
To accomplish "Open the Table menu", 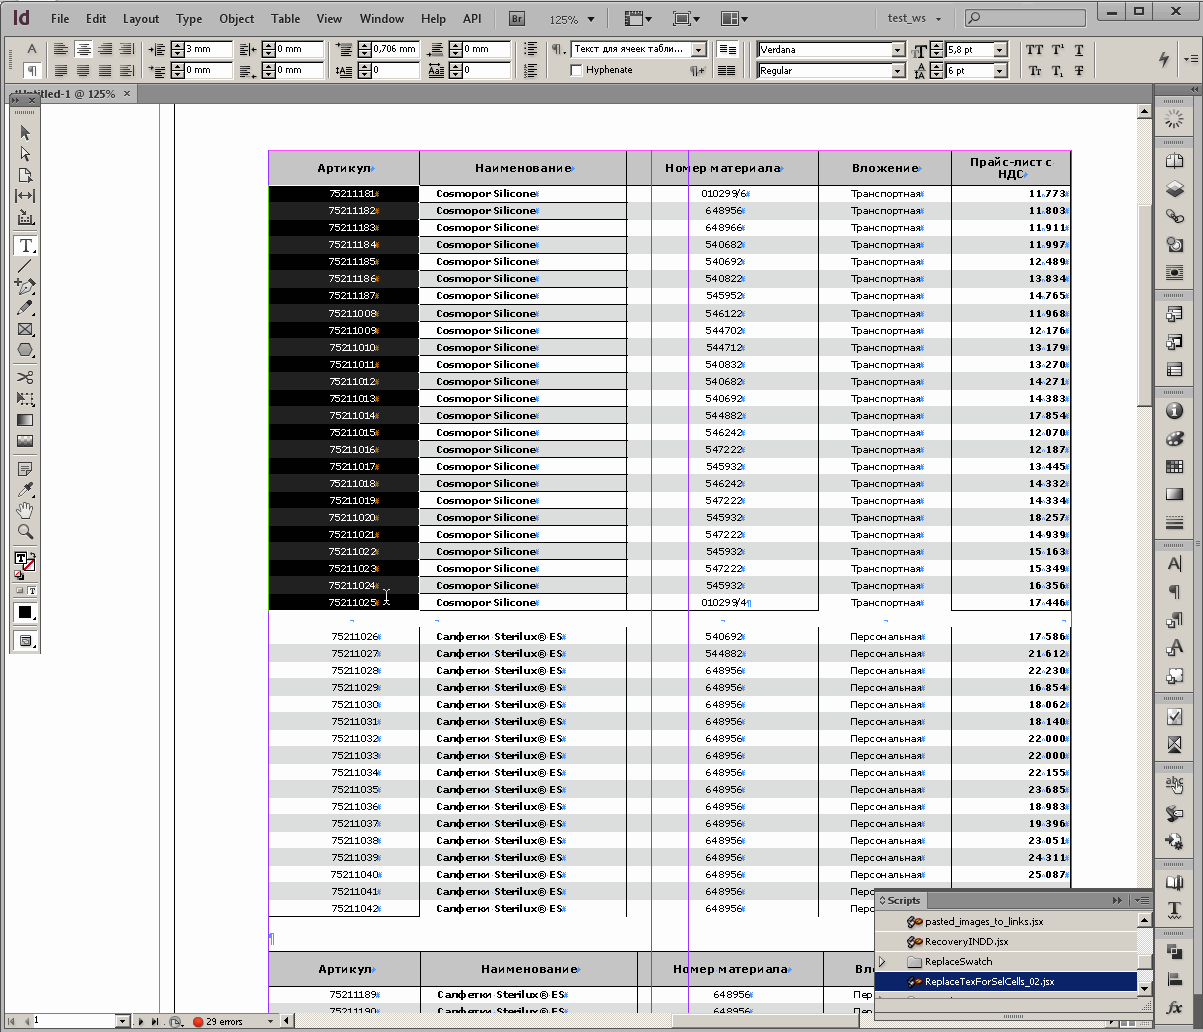I will pyautogui.click(x=285, y=18).
